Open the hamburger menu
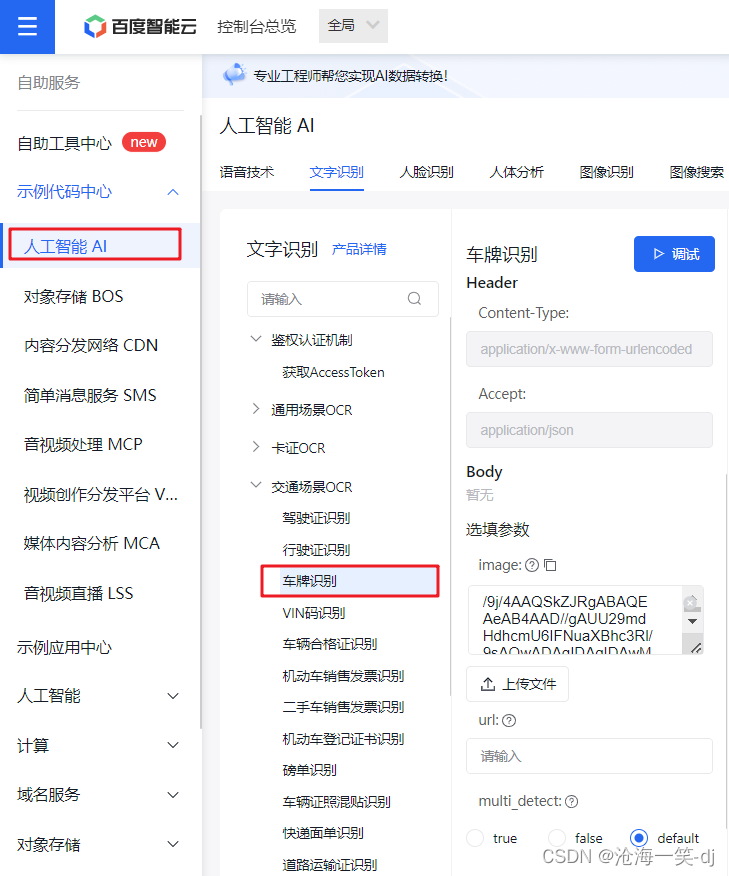 click(27, 26)
